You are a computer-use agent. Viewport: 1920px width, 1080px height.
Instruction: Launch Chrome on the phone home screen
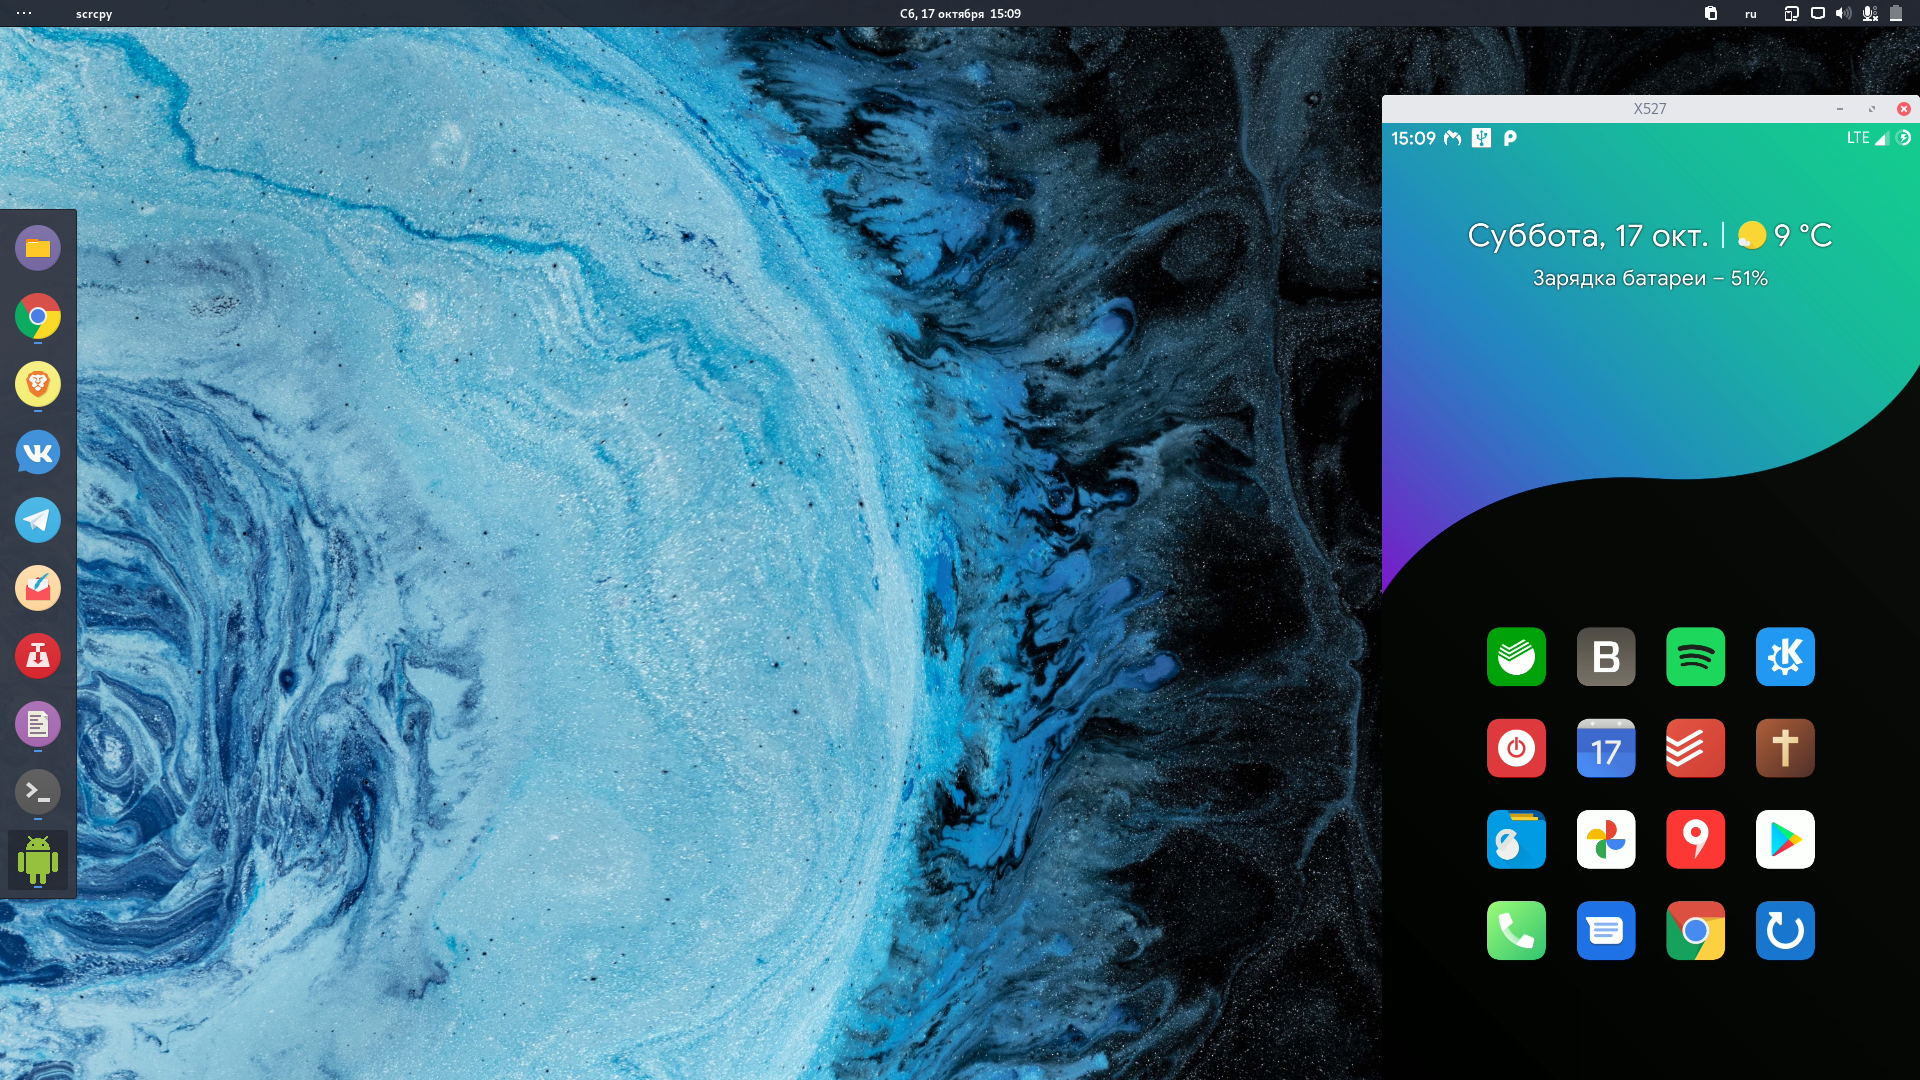pyautogui.click(x=1696, y=931)
